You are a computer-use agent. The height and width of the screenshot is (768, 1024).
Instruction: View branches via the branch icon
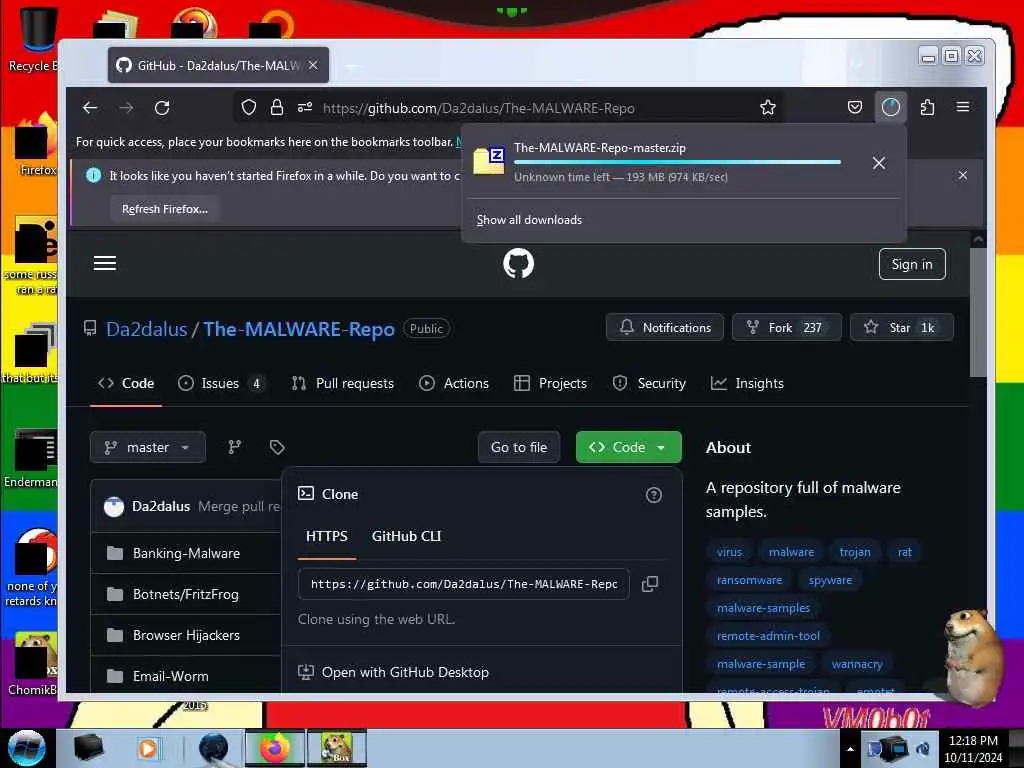tap(234, 447)
